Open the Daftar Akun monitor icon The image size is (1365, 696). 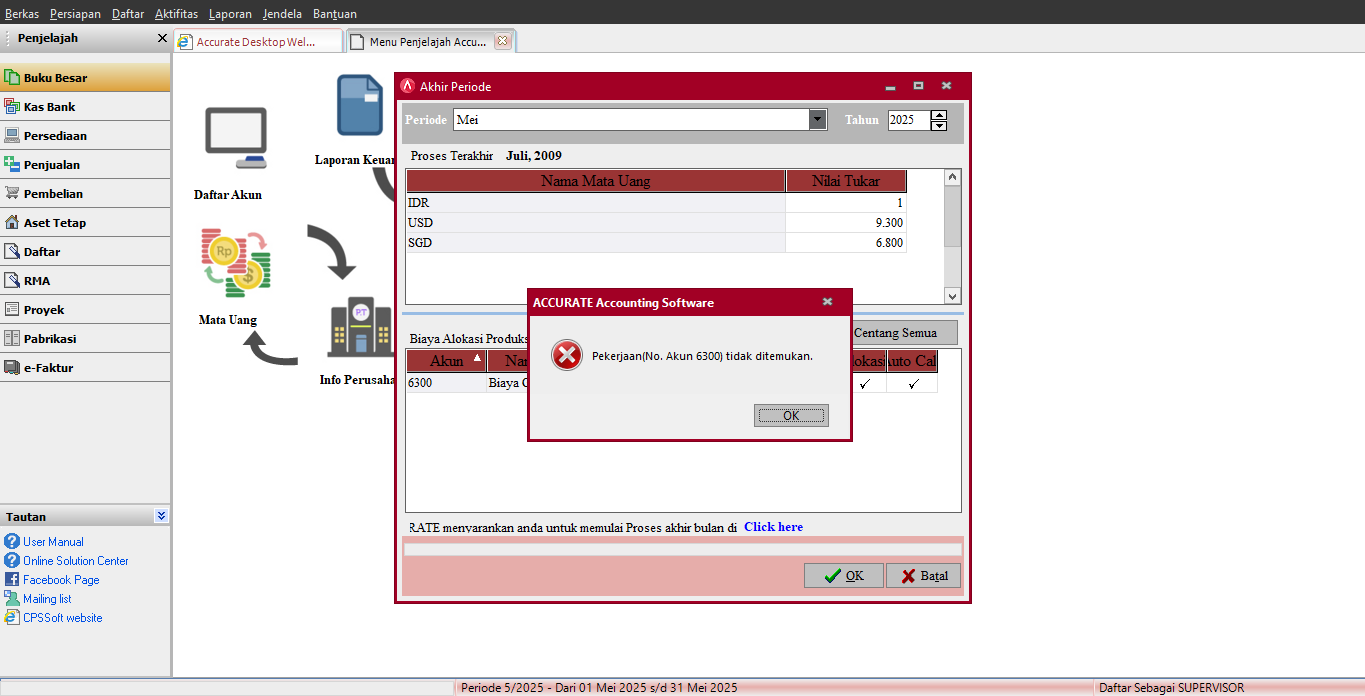235,138
